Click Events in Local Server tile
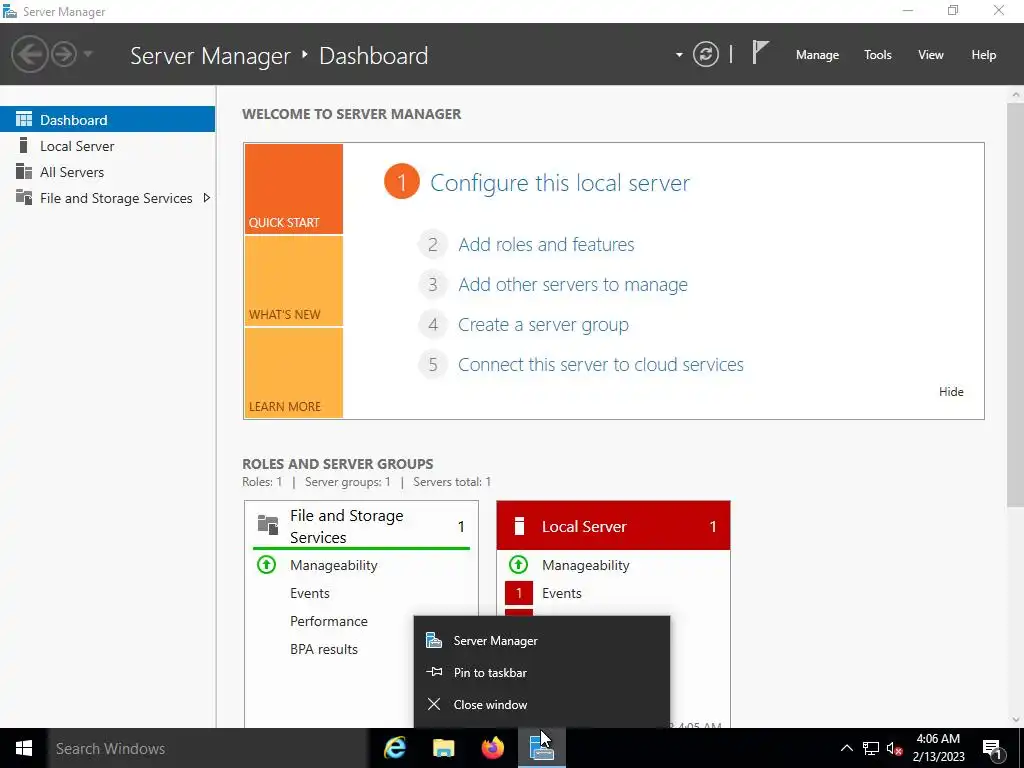The image size is (1024, 768). pos(562,593)
